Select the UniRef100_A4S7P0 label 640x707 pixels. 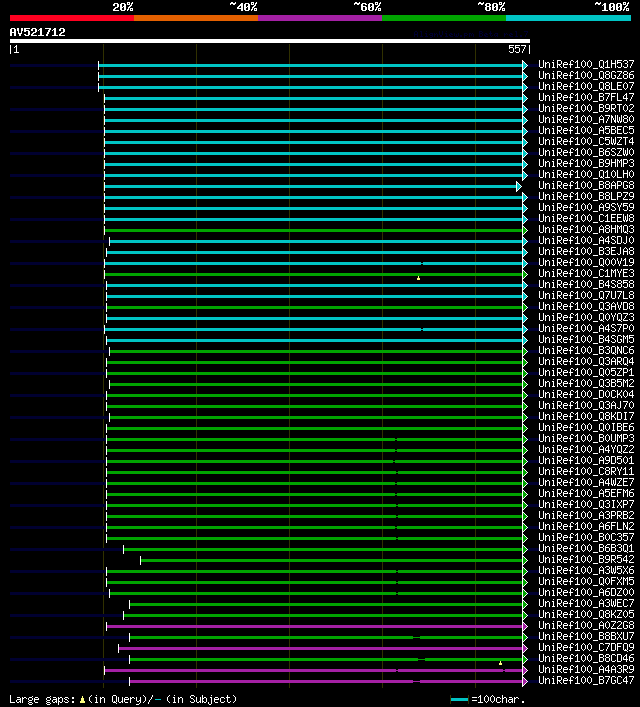tap(586, 329)
